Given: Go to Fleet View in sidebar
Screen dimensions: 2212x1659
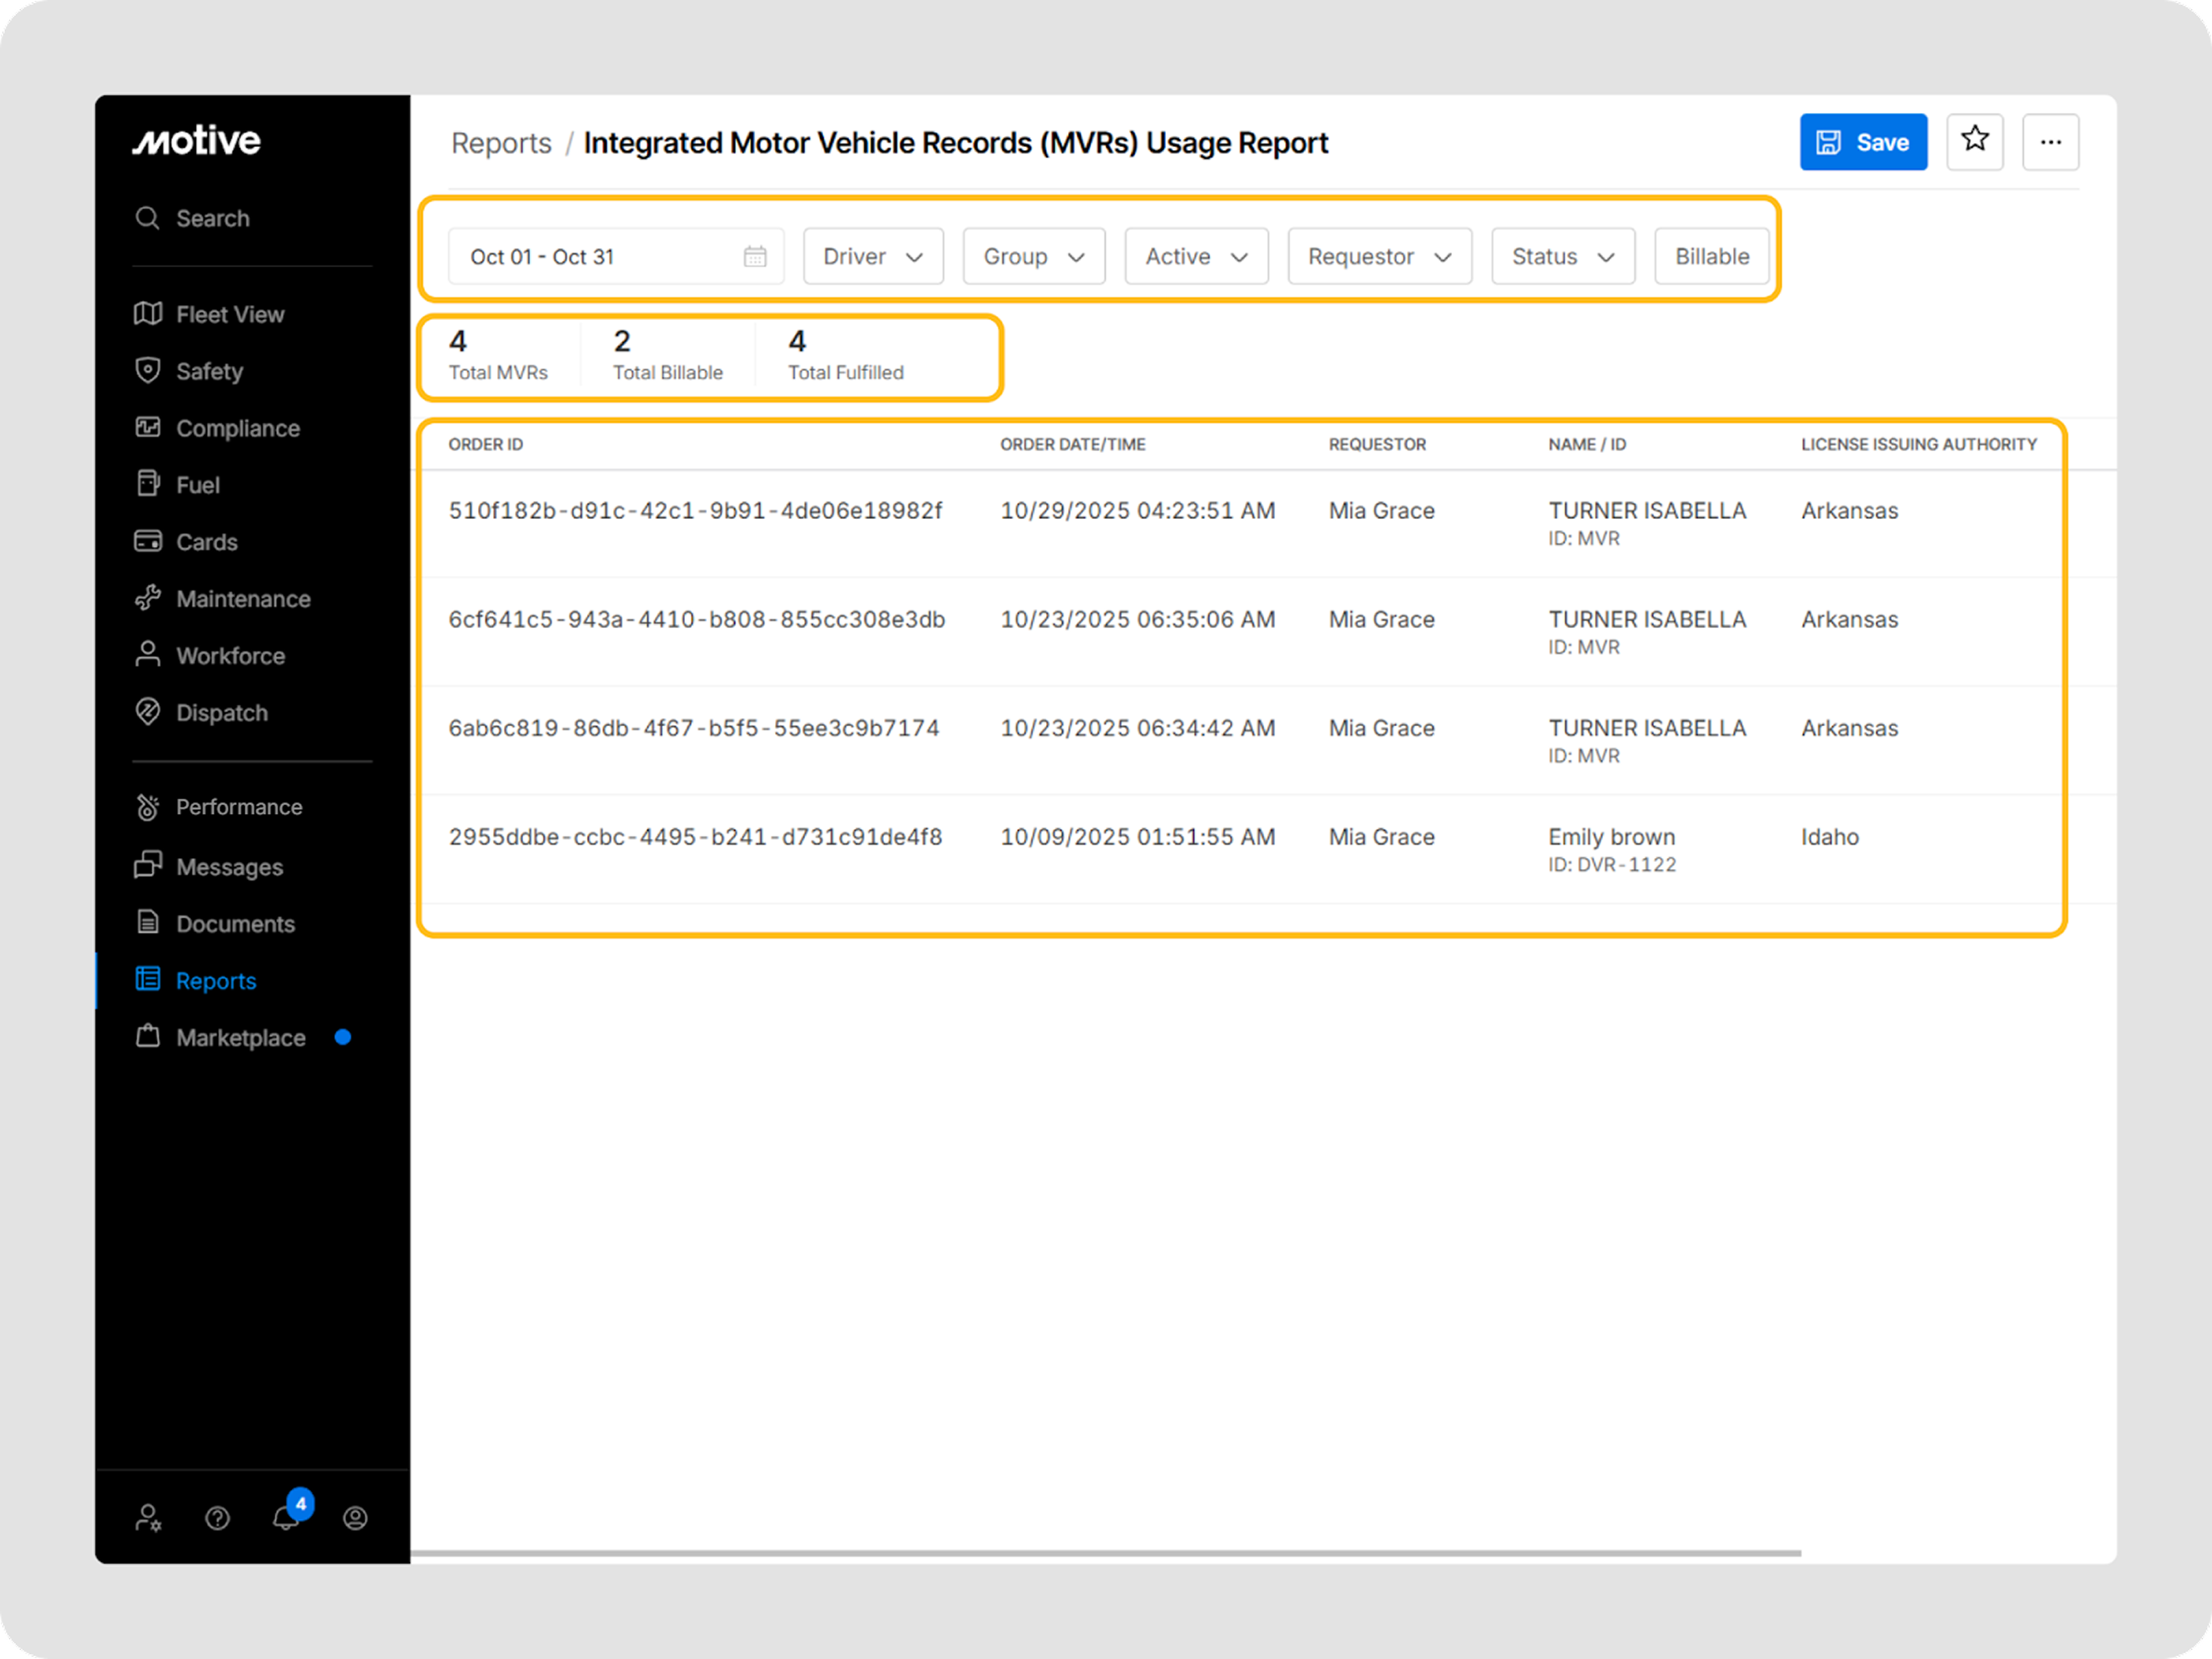Looking at the screenshot, I should click(229, 314).
